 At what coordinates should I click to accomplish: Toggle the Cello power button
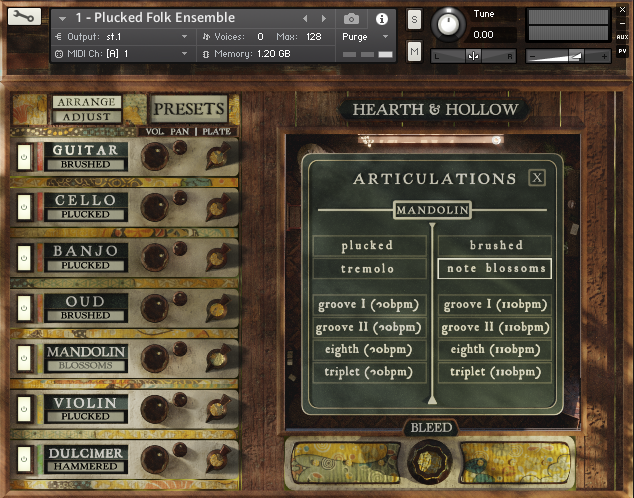click(x=24, y=207)
